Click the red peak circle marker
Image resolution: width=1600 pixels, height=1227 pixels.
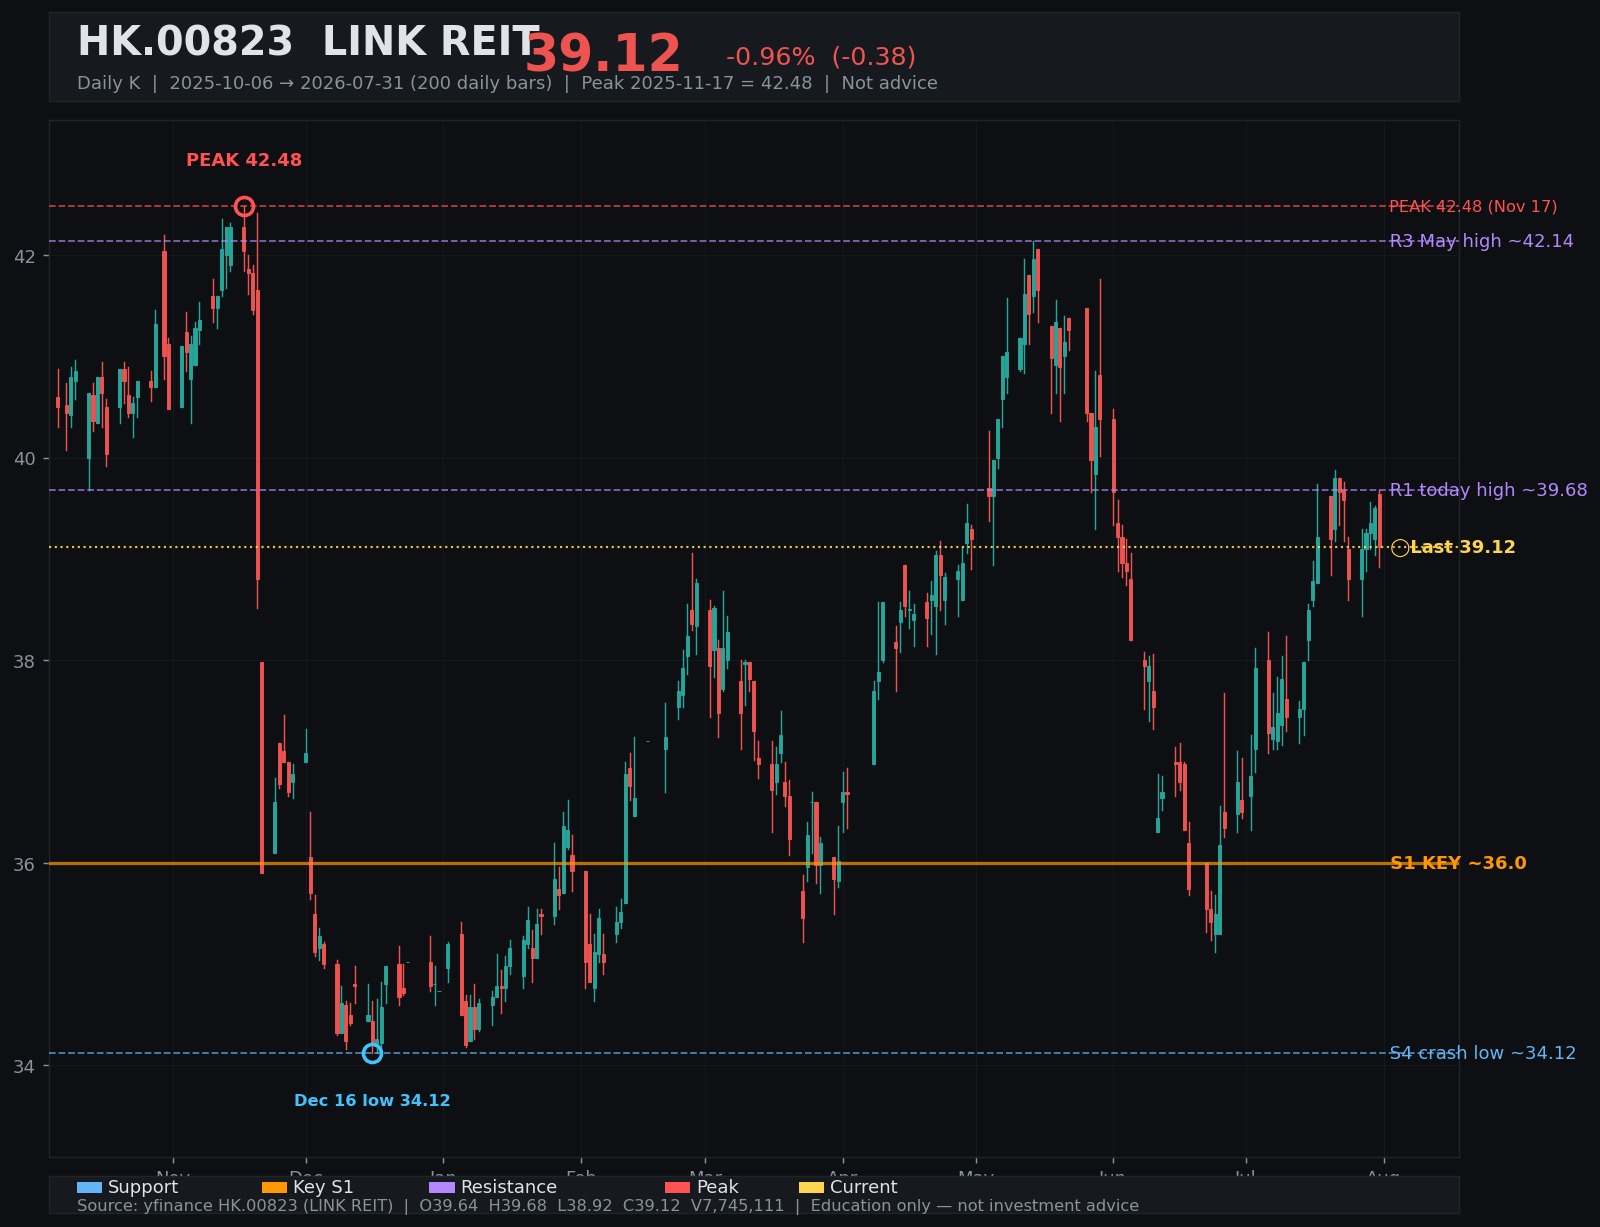(x=244, y=207)
